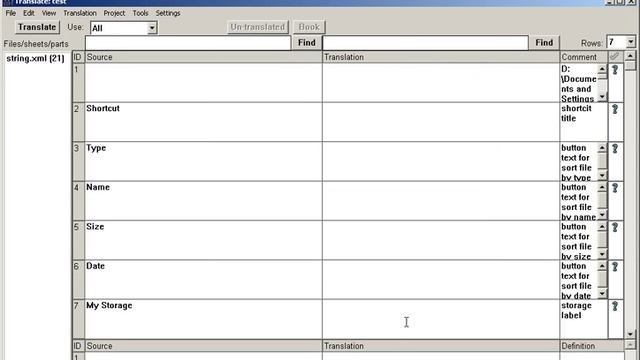Image resolution: width=640 pixels, height=360 pixels.
Task: Open the Edit menu
Action: [29, 13]
